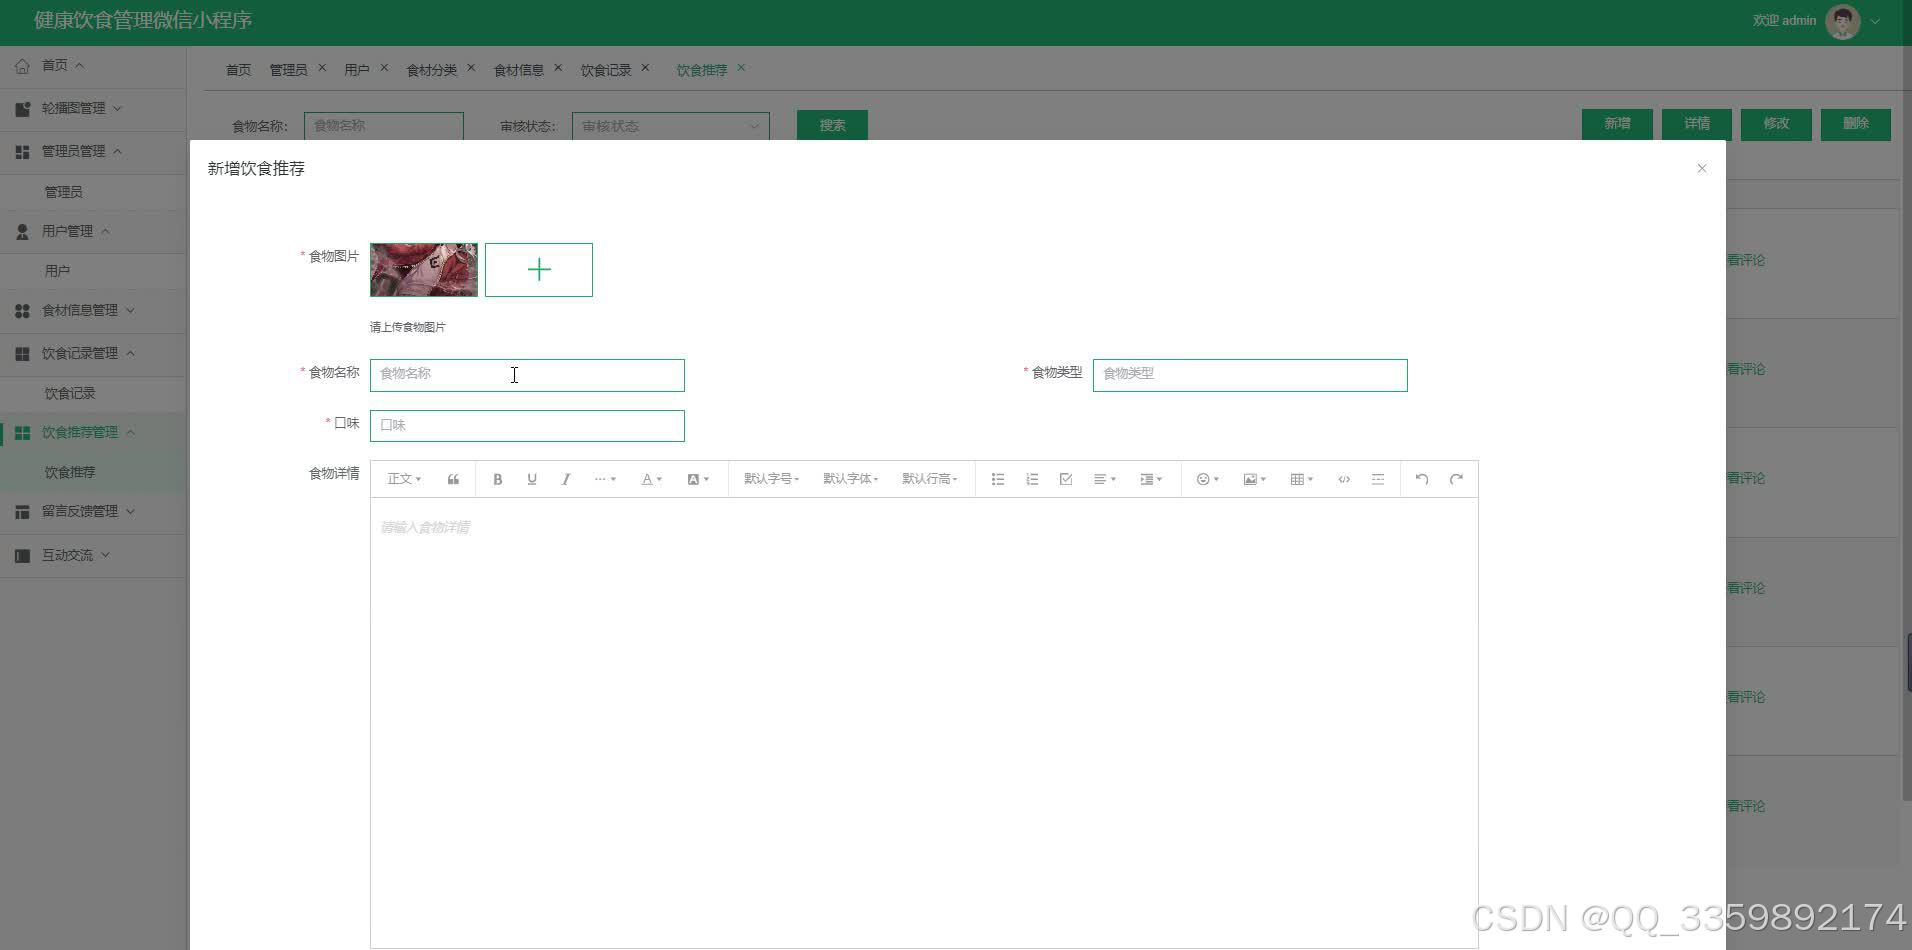Viewport: 1912px width, 950px height.
Task: Click into the 食物详情 rich text area
Action: pos(924,722)
